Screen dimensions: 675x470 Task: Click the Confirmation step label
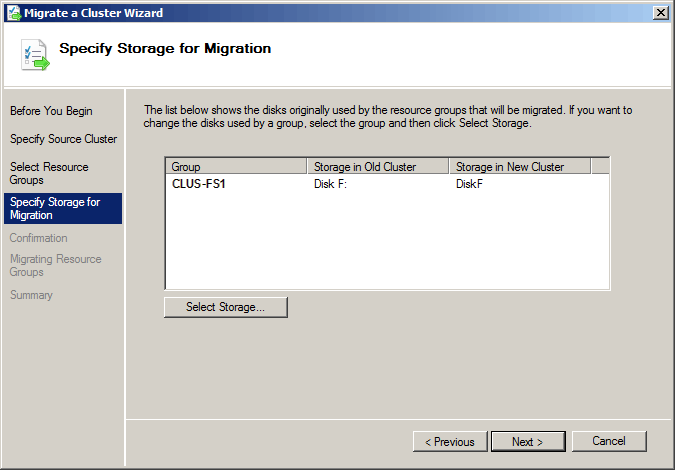[x=38, y=238]
